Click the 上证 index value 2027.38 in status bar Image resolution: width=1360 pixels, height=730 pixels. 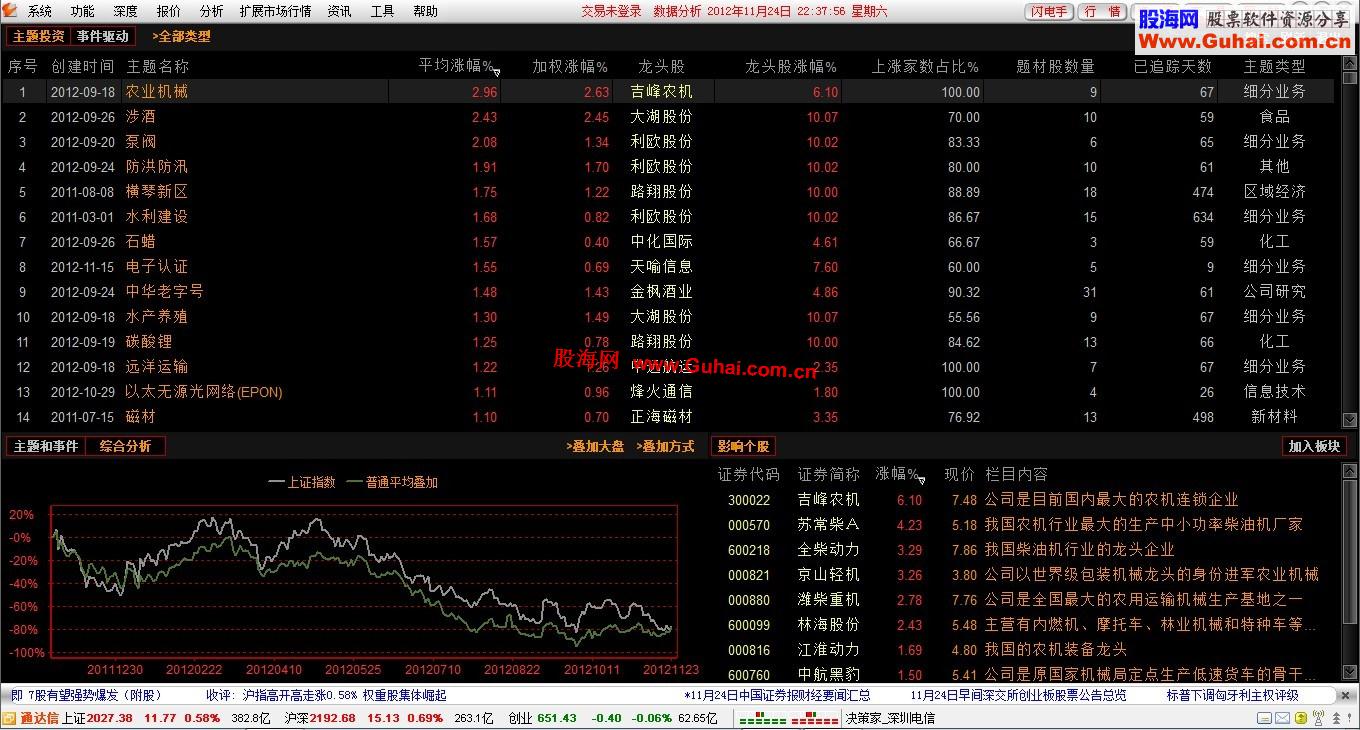(110, 718)
